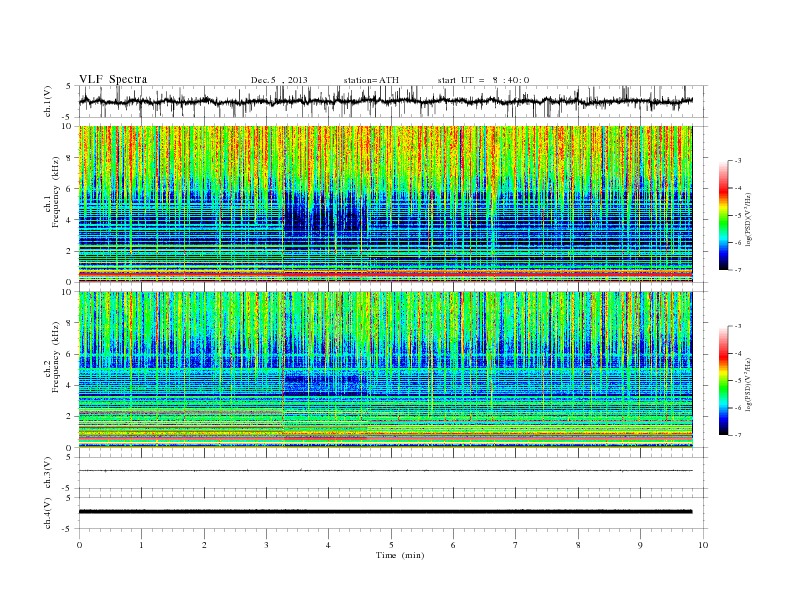The height and width of the screenshot is (612, 792).
Task: Click time axis tick label "0"
Action: tap(79, 545)
